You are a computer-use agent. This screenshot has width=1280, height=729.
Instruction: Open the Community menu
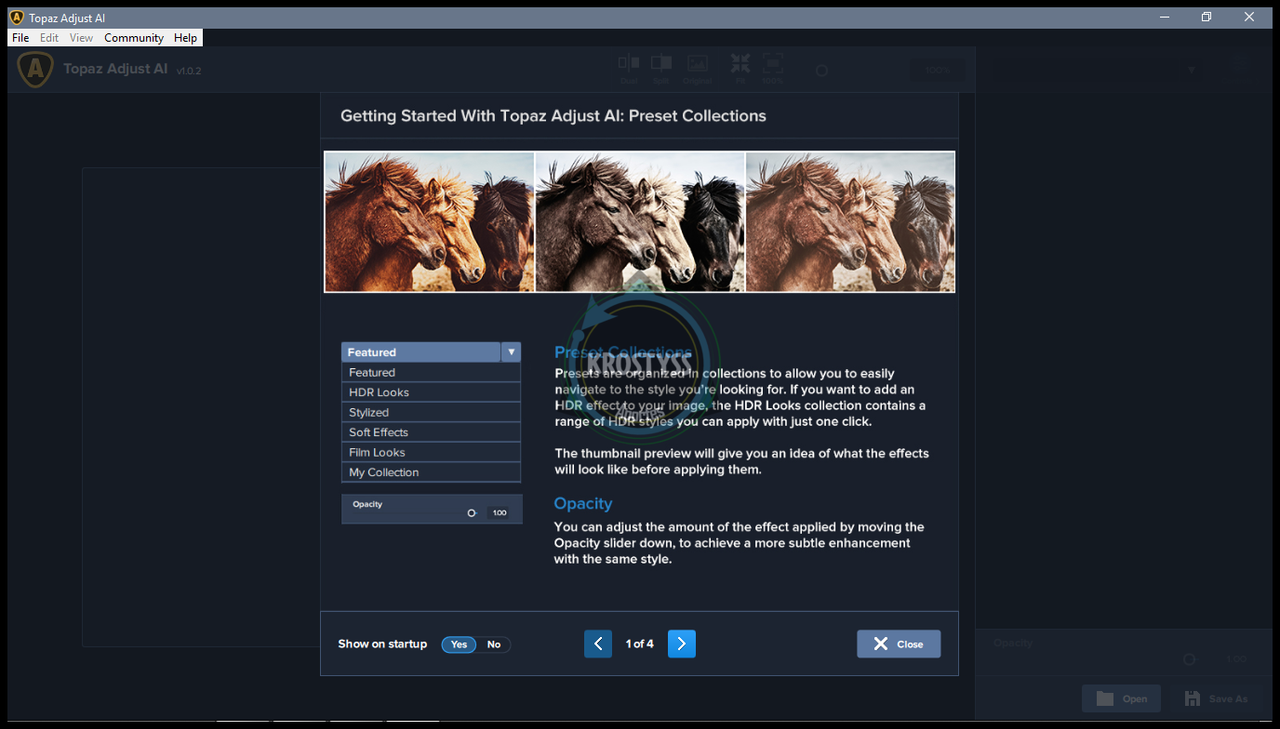(x=134, y=38)
